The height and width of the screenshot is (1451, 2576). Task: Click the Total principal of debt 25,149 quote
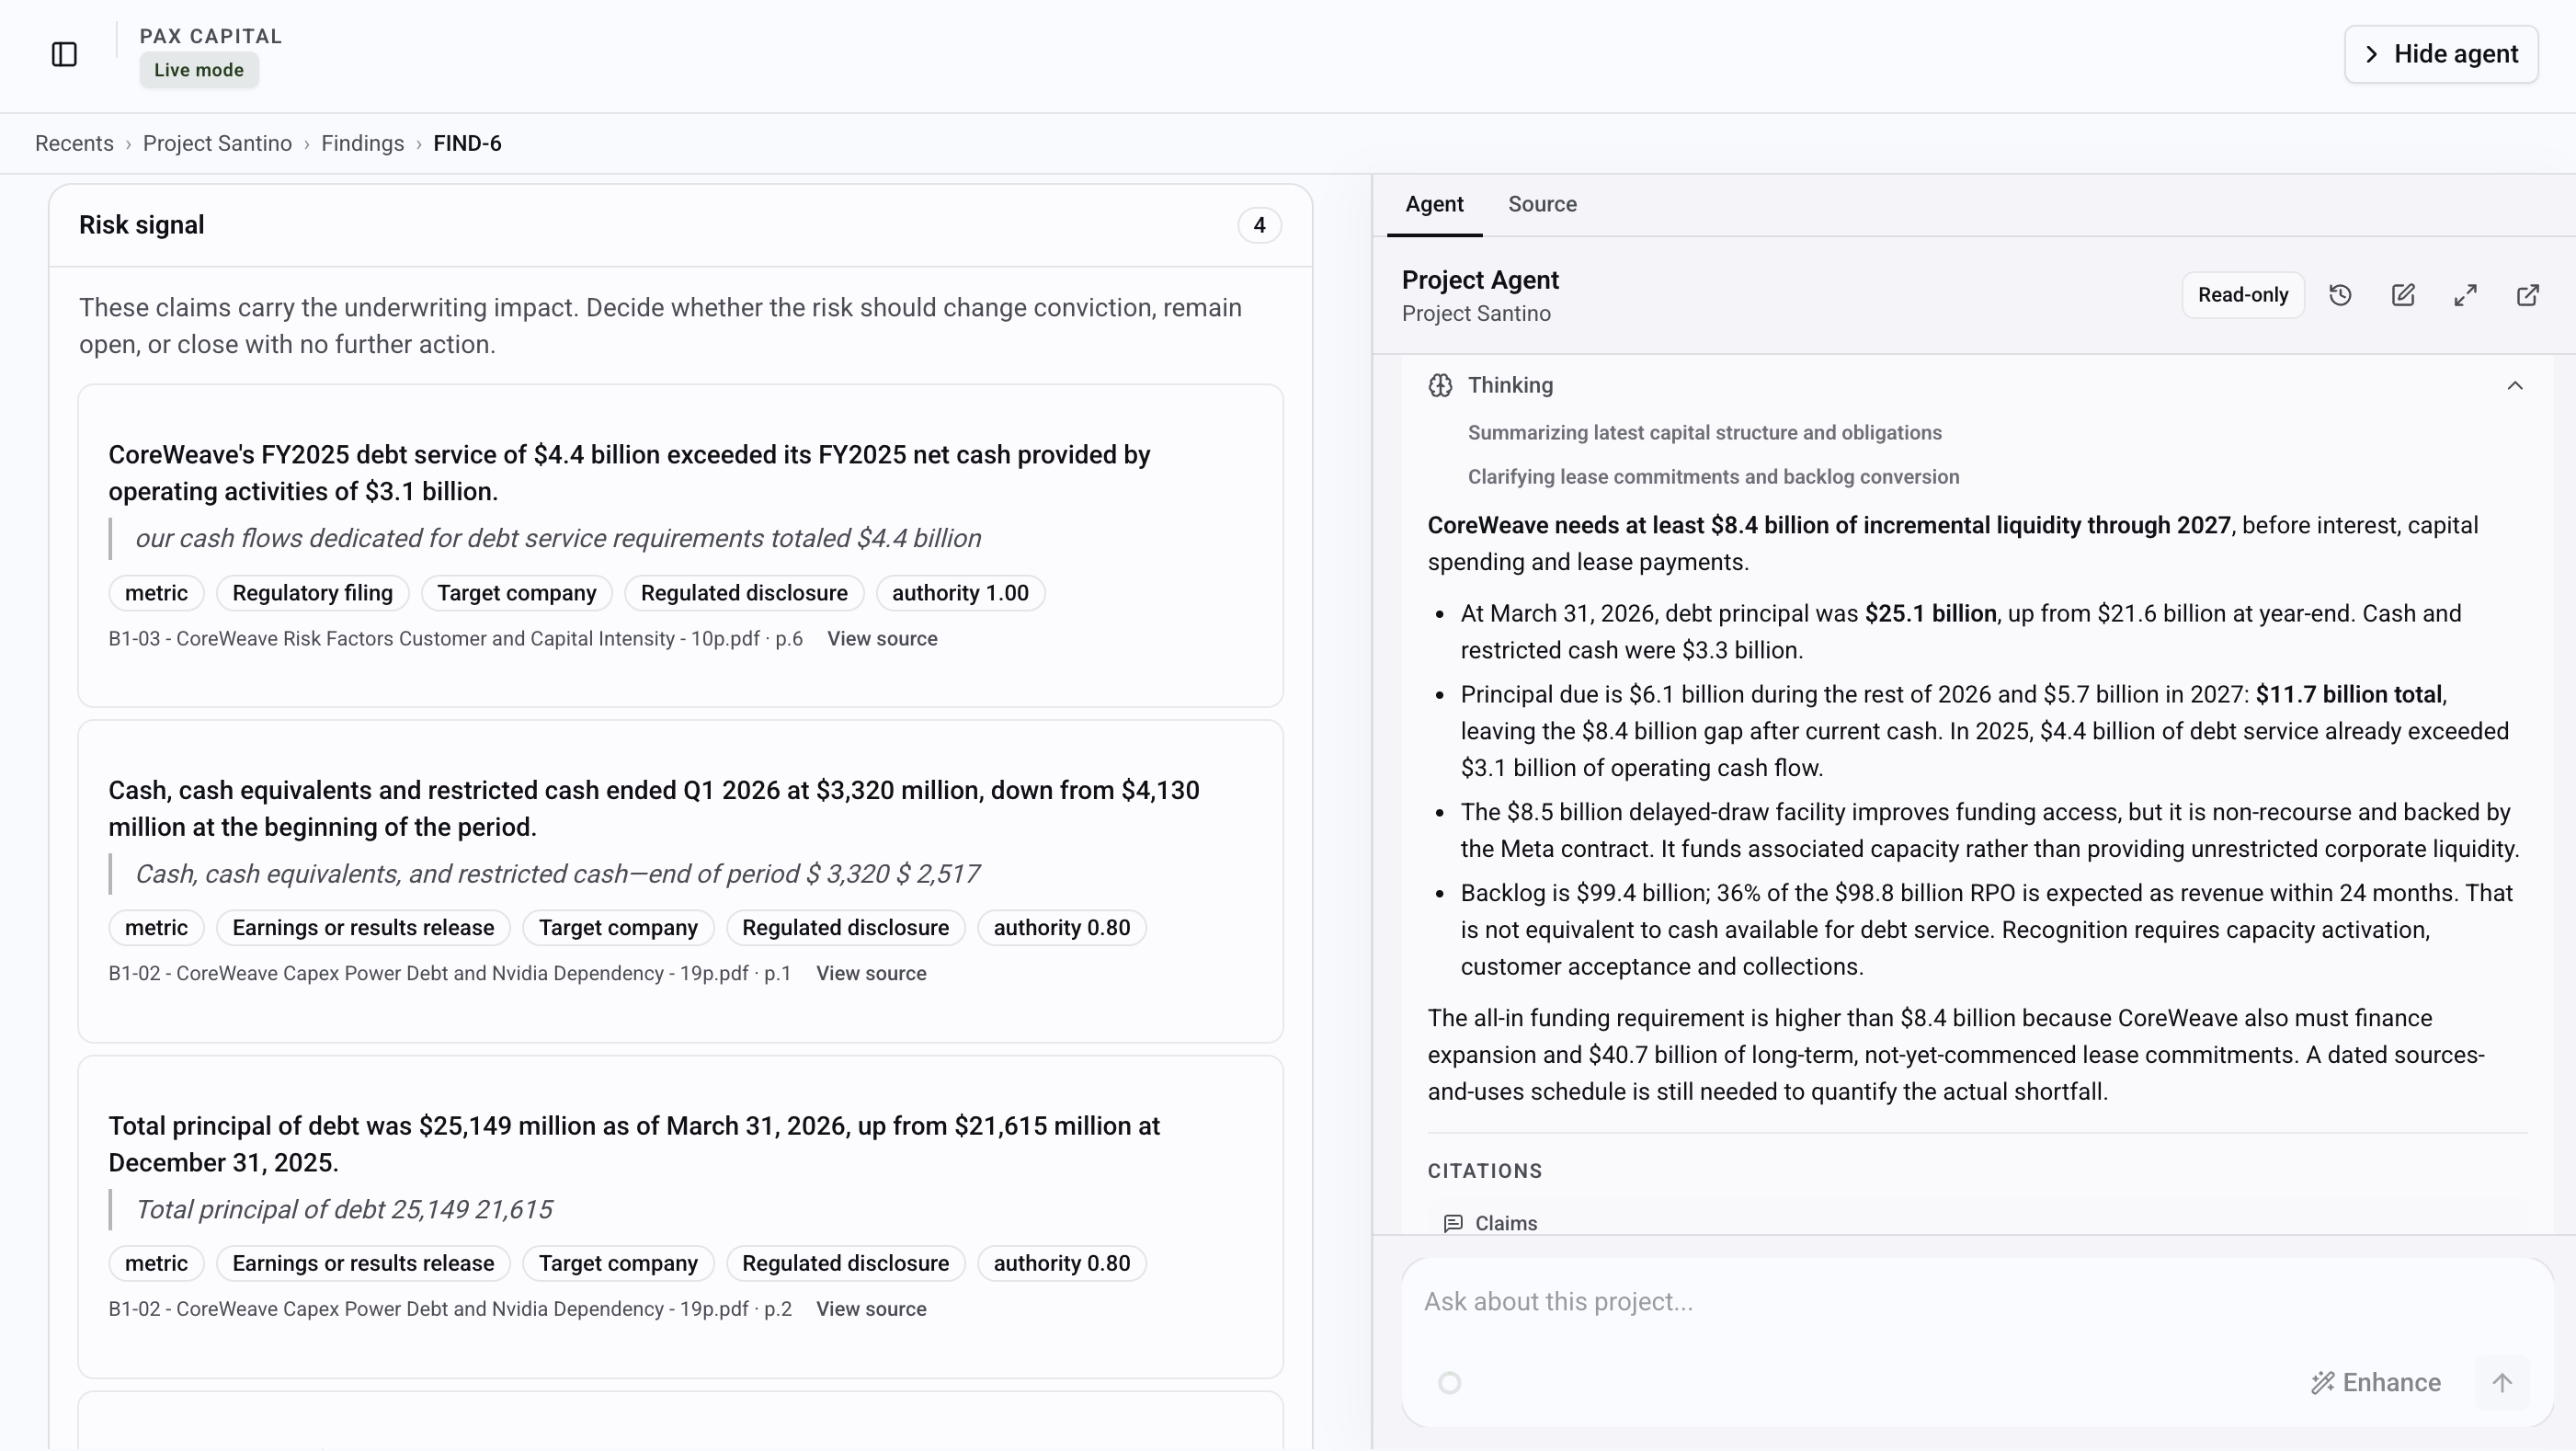click(344, 1210)
